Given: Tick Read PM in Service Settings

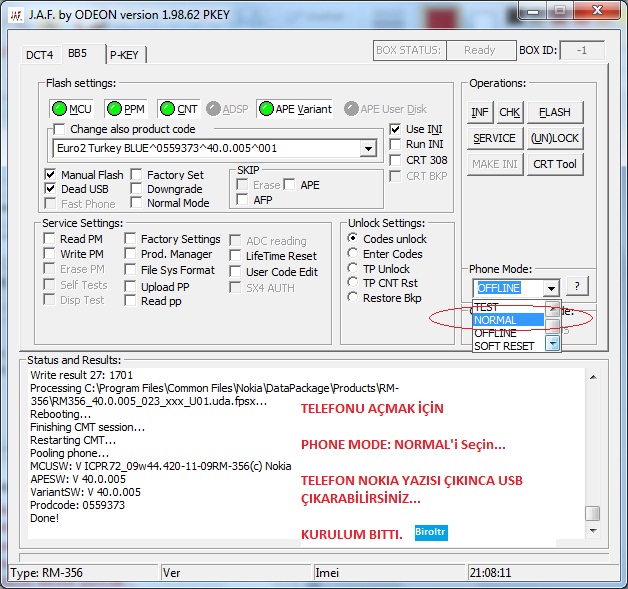Looking at the screenshot, I should (x=49, y=239).
